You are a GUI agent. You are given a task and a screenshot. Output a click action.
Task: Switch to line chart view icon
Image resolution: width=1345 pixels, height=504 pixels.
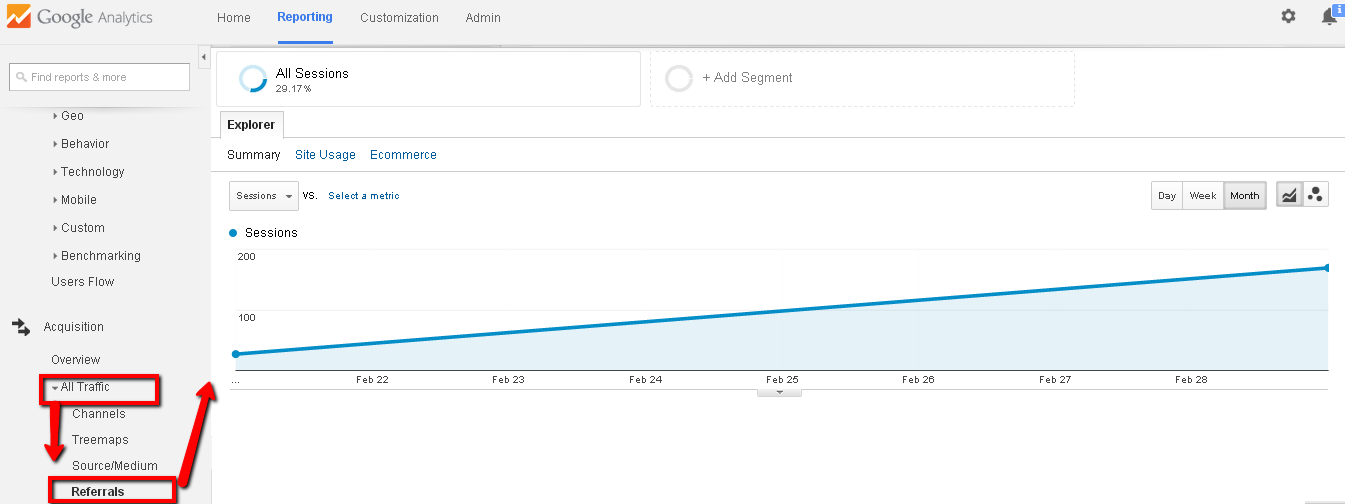(1290, 196)
